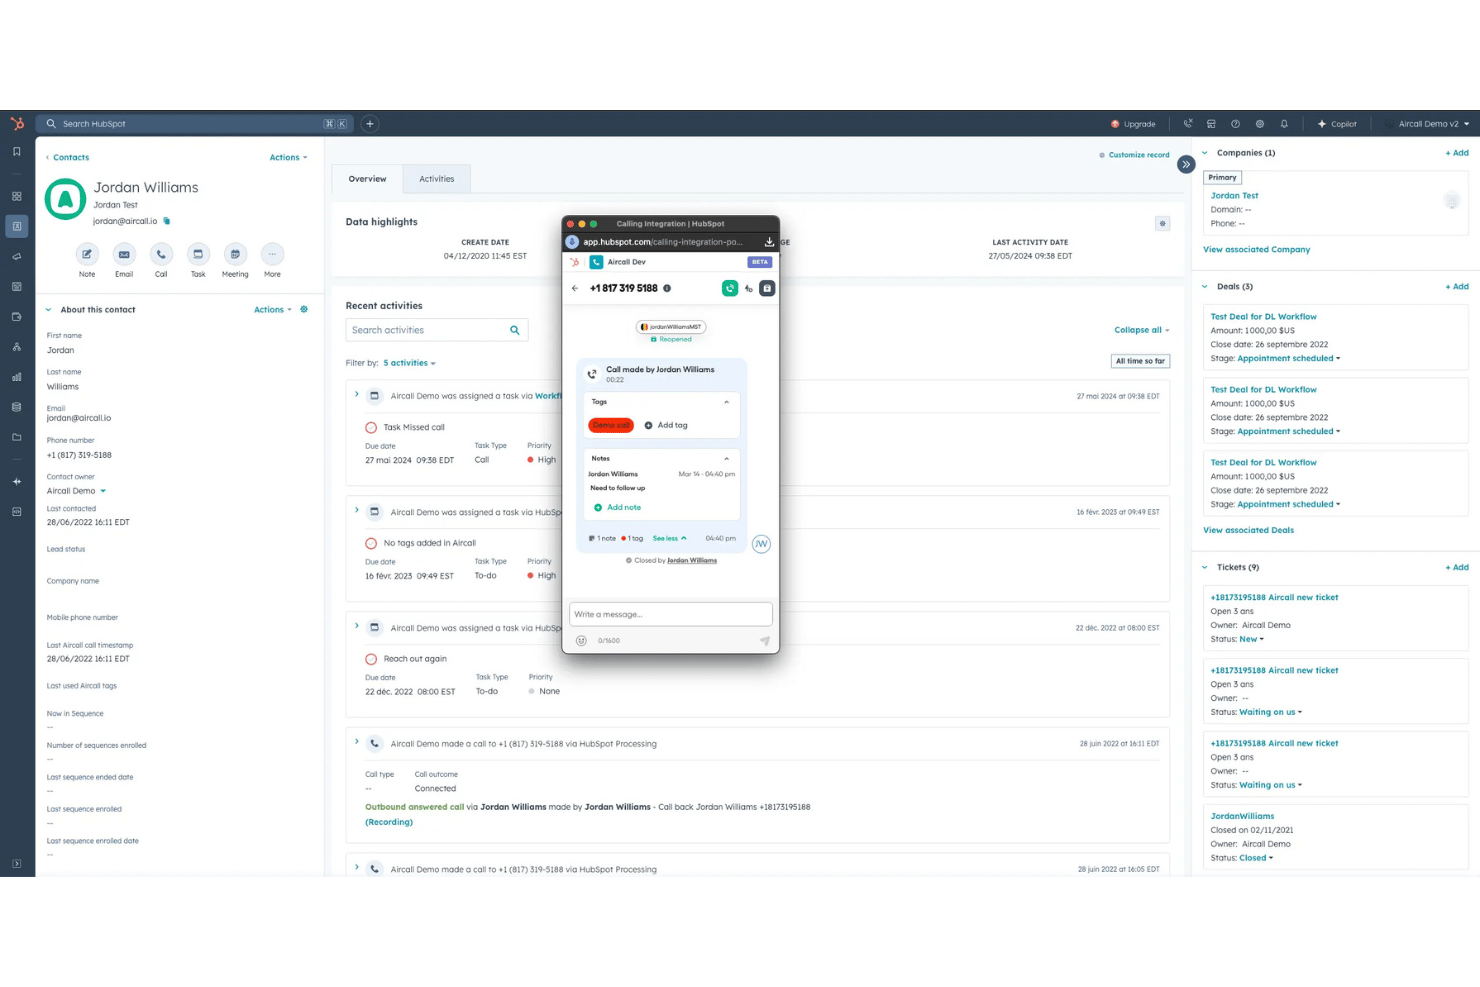Switch to the Overview tab
This screenshot has width=1480, height=987.
click(367, 179)
